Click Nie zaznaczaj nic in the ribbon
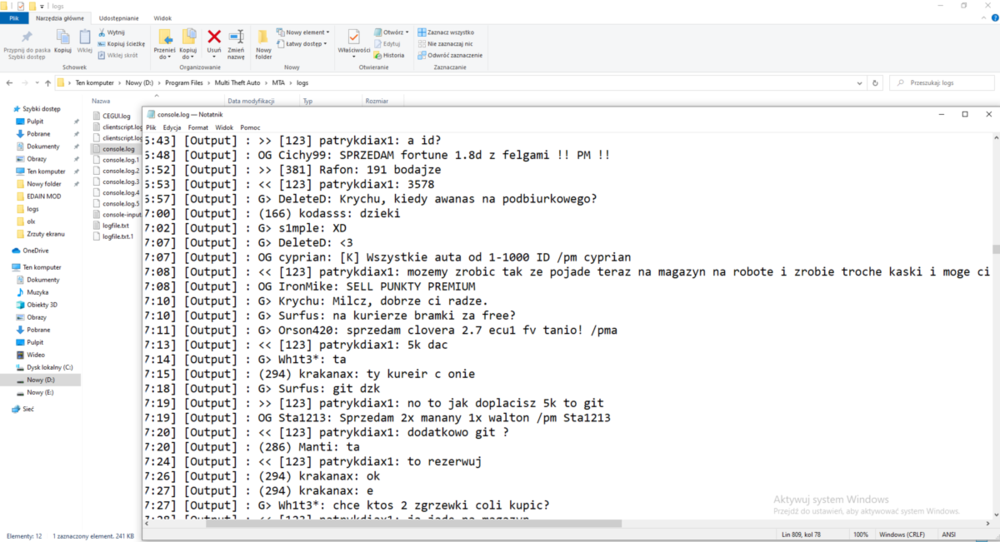The height and width of the screenshot is (542, 1000). [445, 44]
